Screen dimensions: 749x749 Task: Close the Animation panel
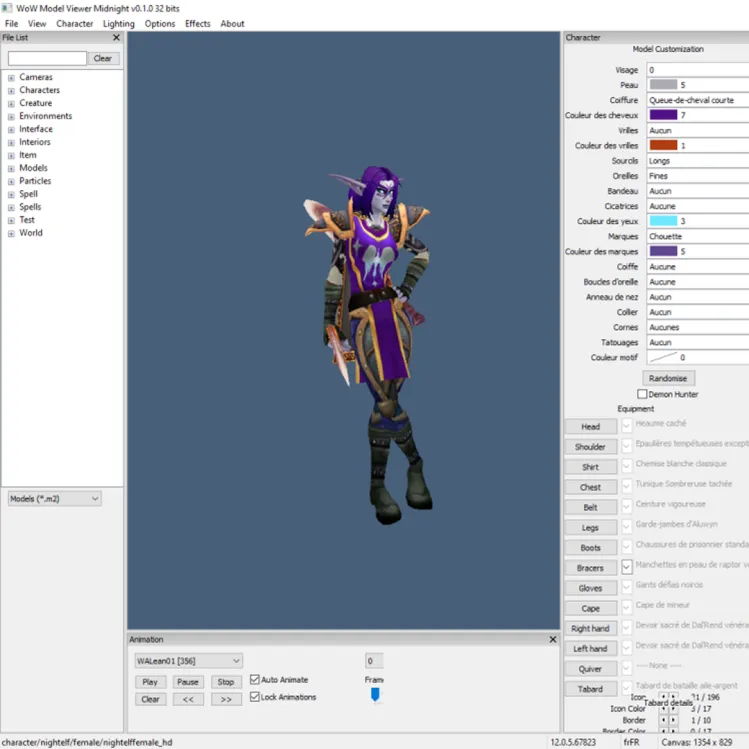[553, 639]
